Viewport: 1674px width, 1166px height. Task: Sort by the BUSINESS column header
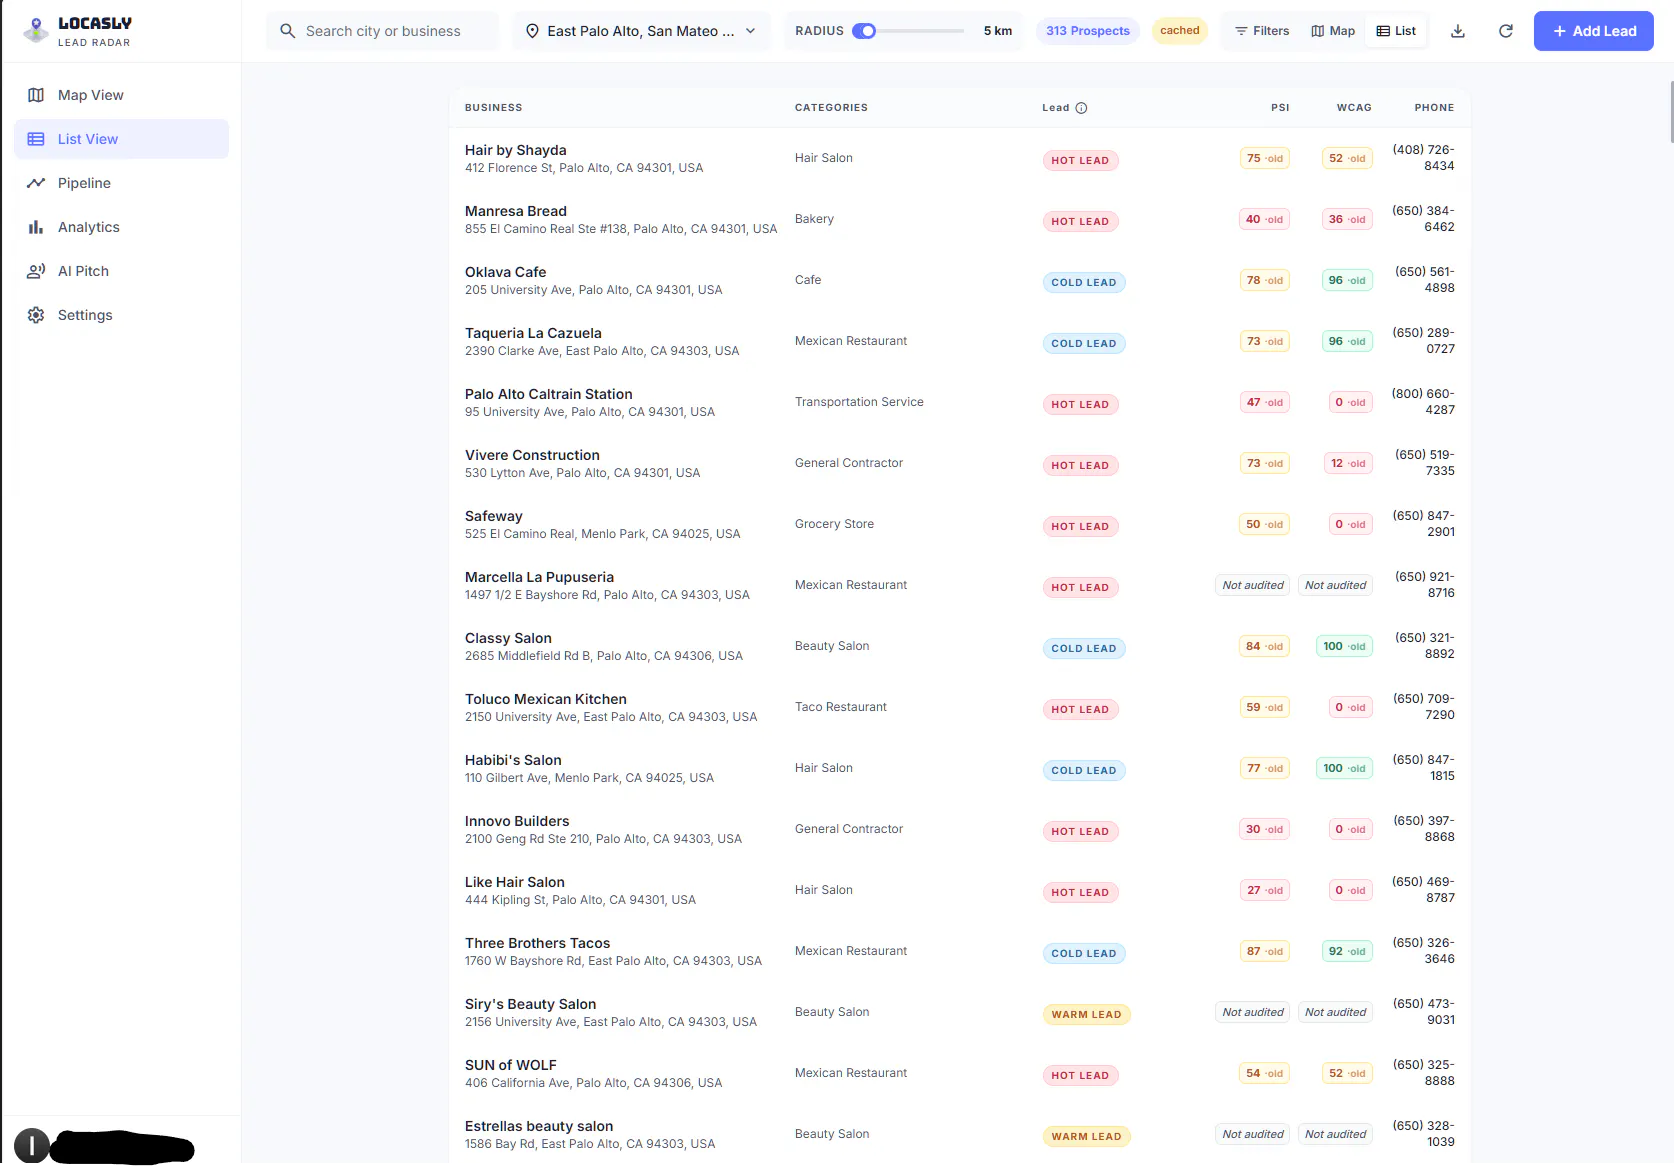[x=493, y=108]
